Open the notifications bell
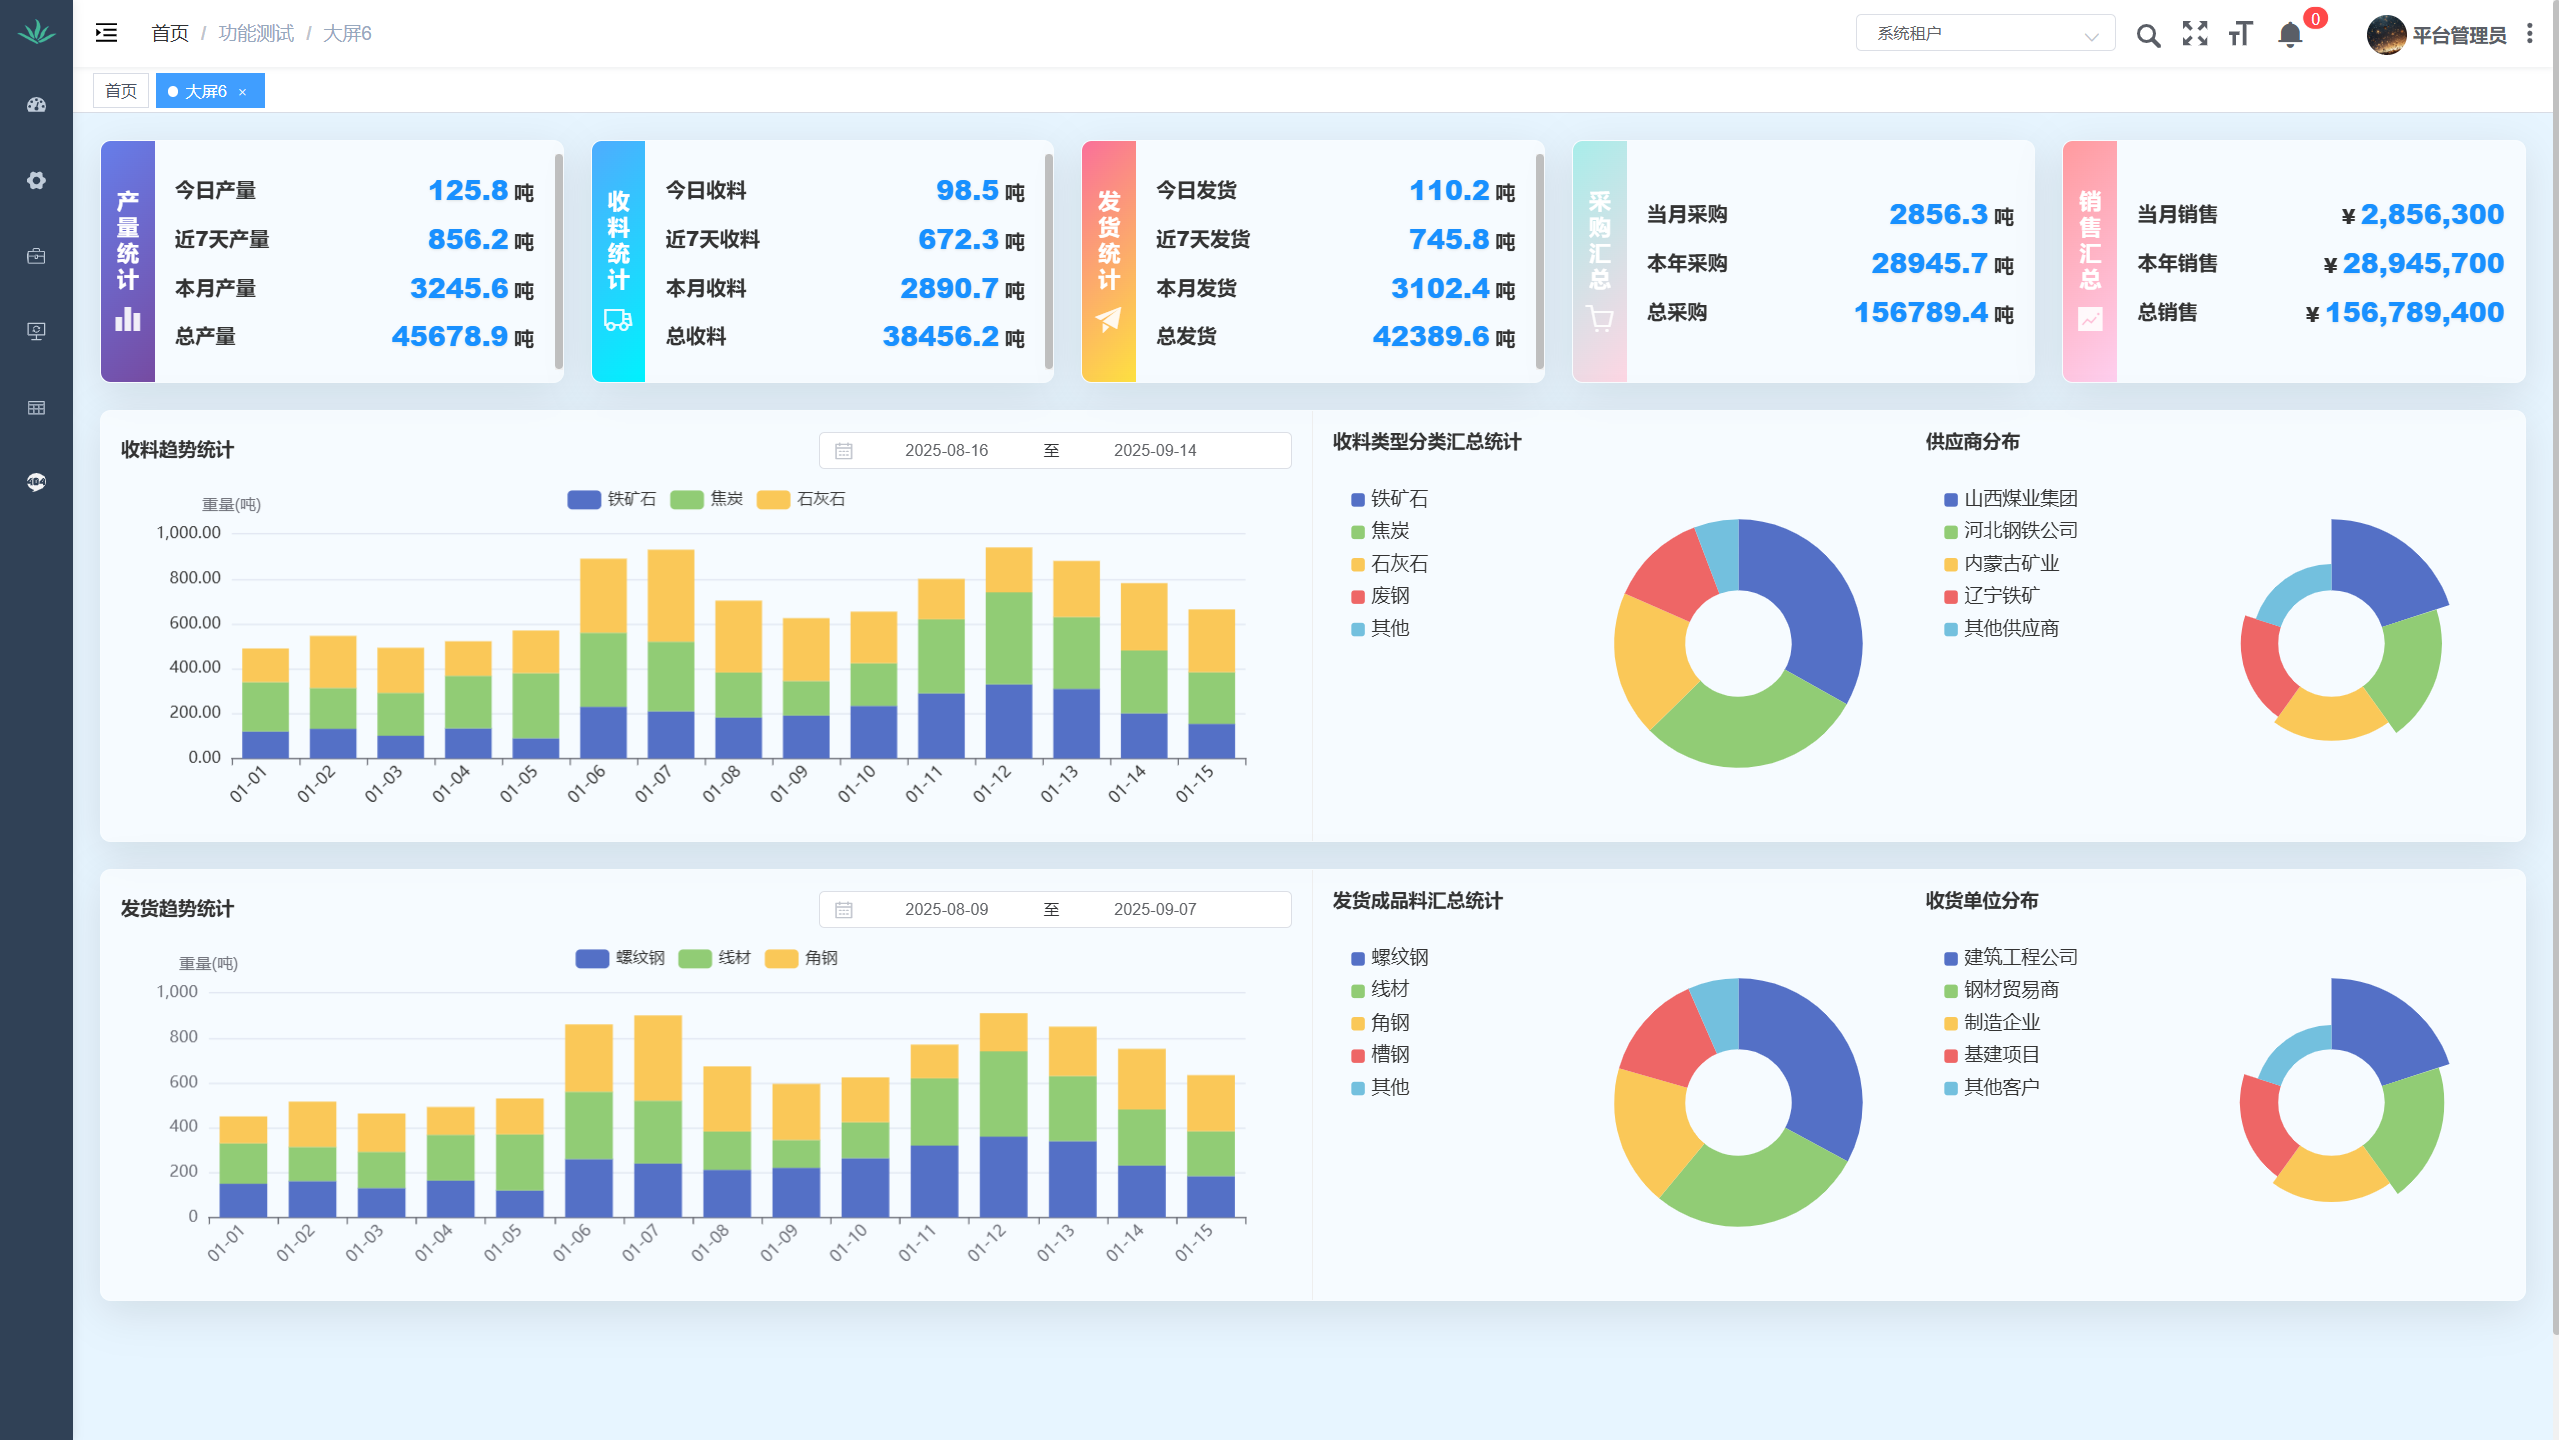 click(x=2290, y=36)
